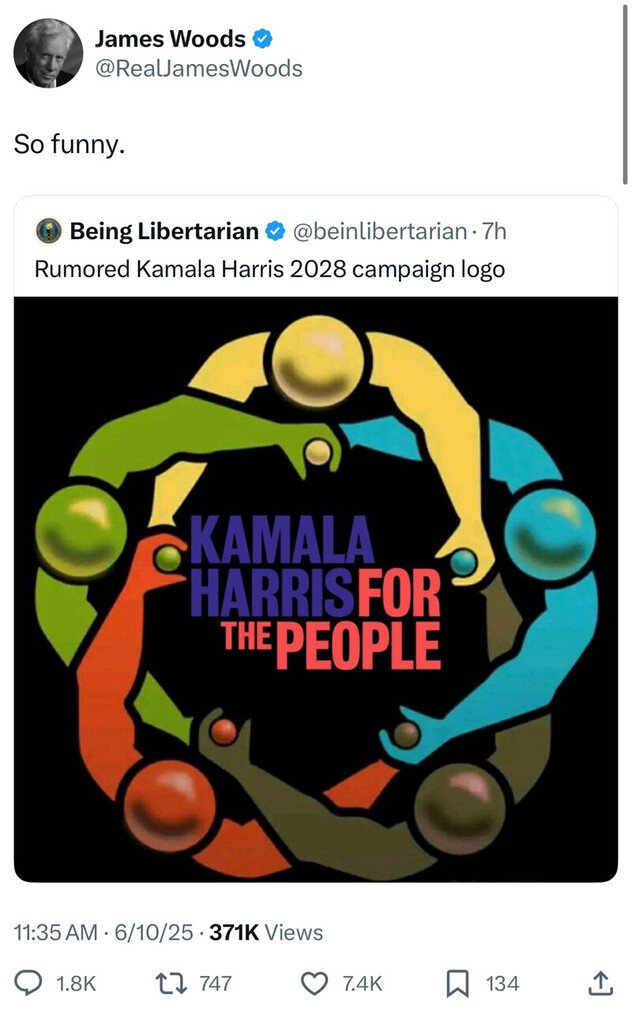Like the post with heart icon

(x=315, y=984)
